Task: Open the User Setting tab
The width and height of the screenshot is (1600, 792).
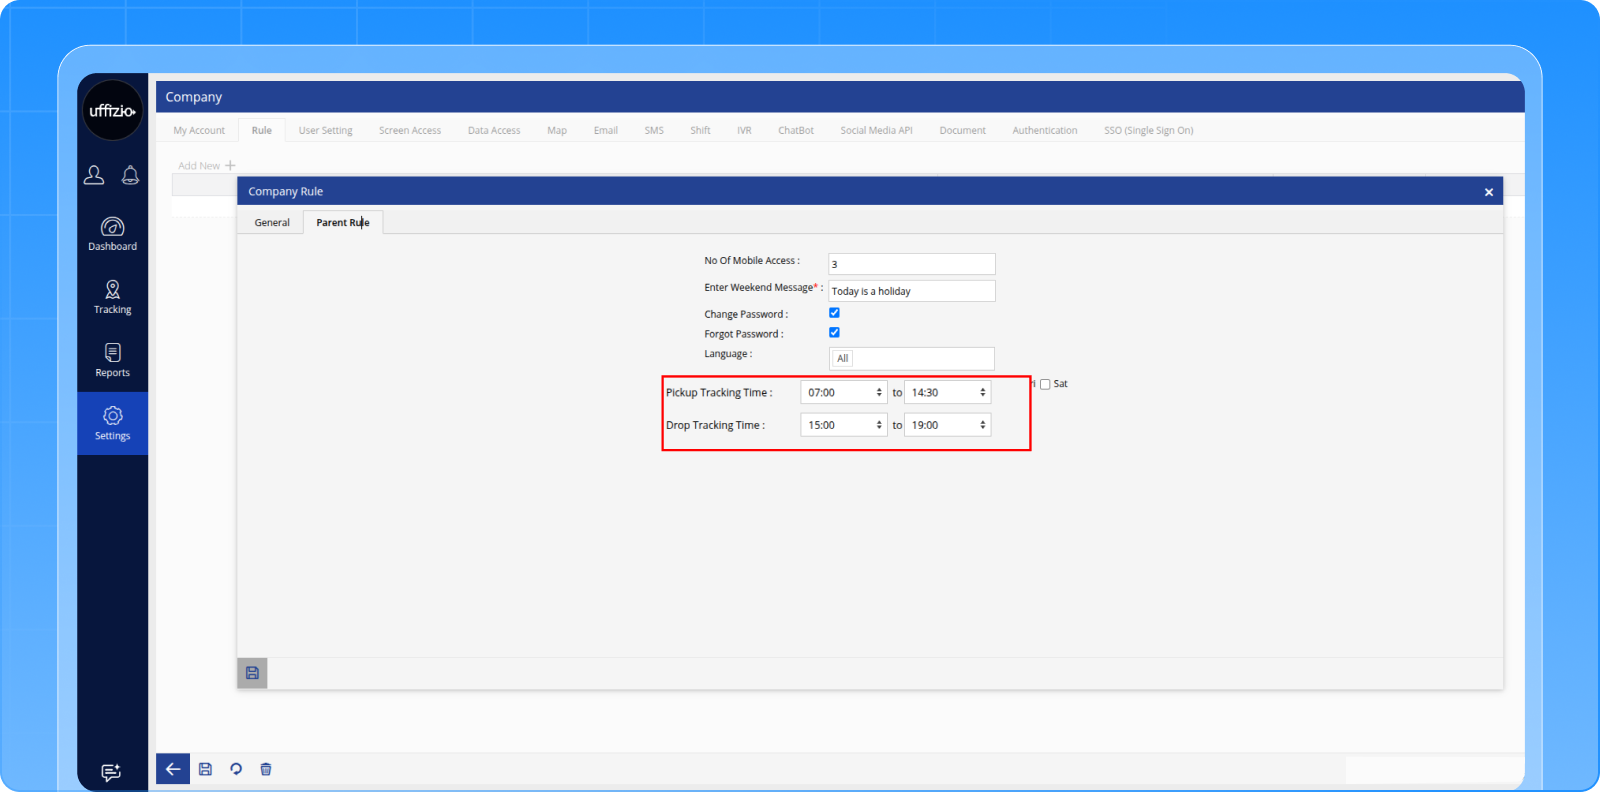Action: tap(325, 131)
